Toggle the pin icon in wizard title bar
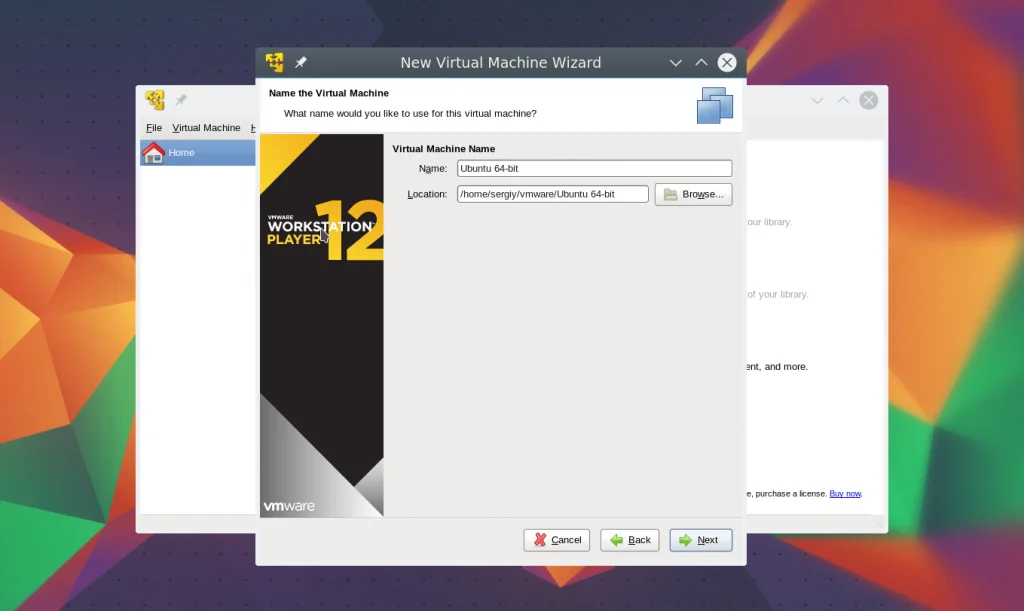Image resolution: width=1024 pixels, height=611 pixels. coord(300,63)
